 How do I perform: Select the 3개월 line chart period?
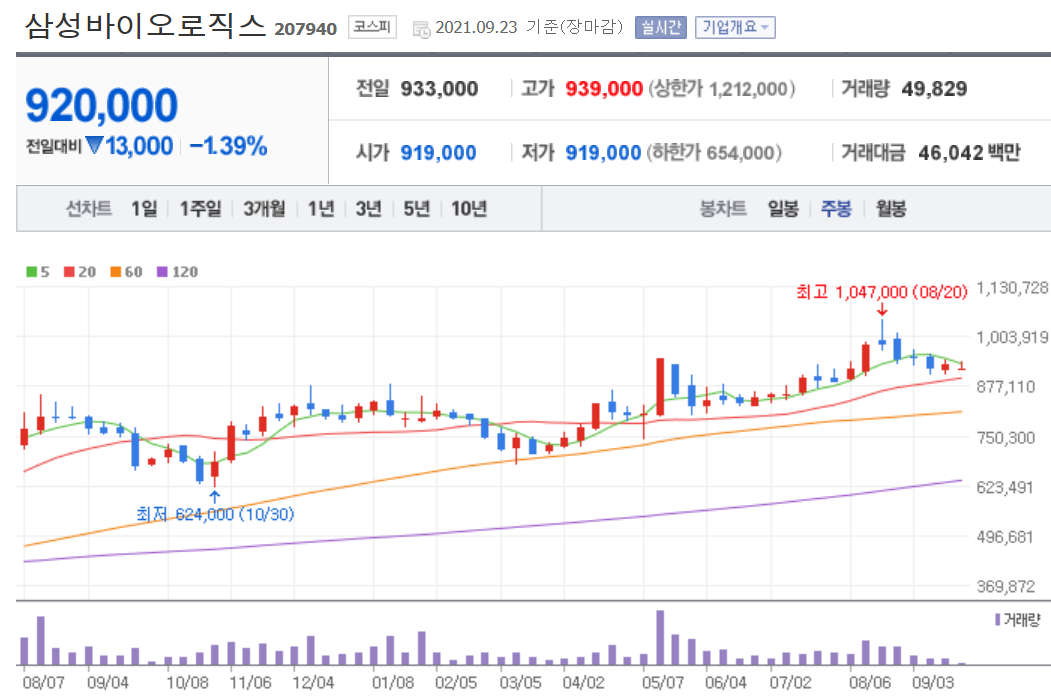(263, 209)
